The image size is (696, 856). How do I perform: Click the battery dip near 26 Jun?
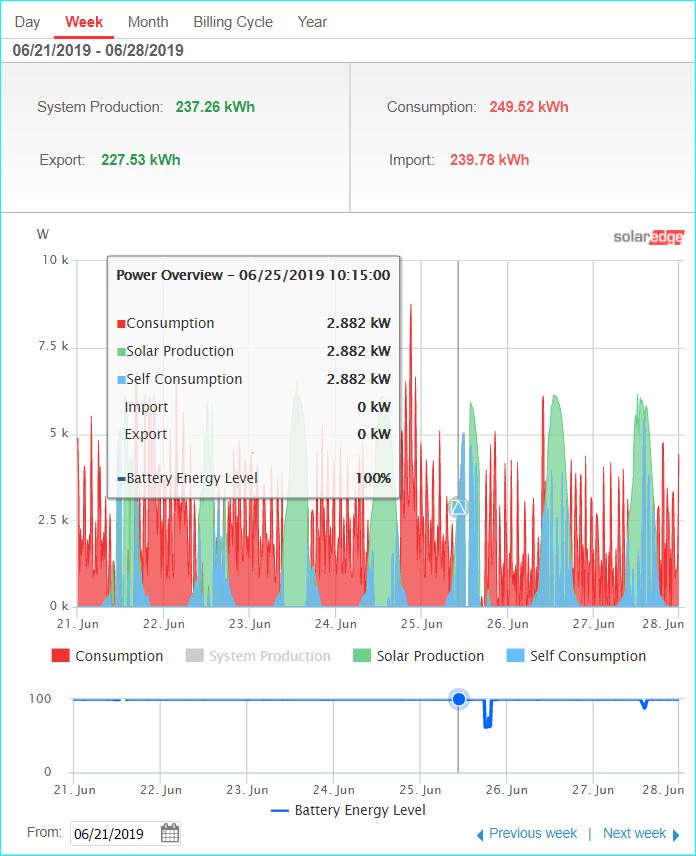pos(487,714)
